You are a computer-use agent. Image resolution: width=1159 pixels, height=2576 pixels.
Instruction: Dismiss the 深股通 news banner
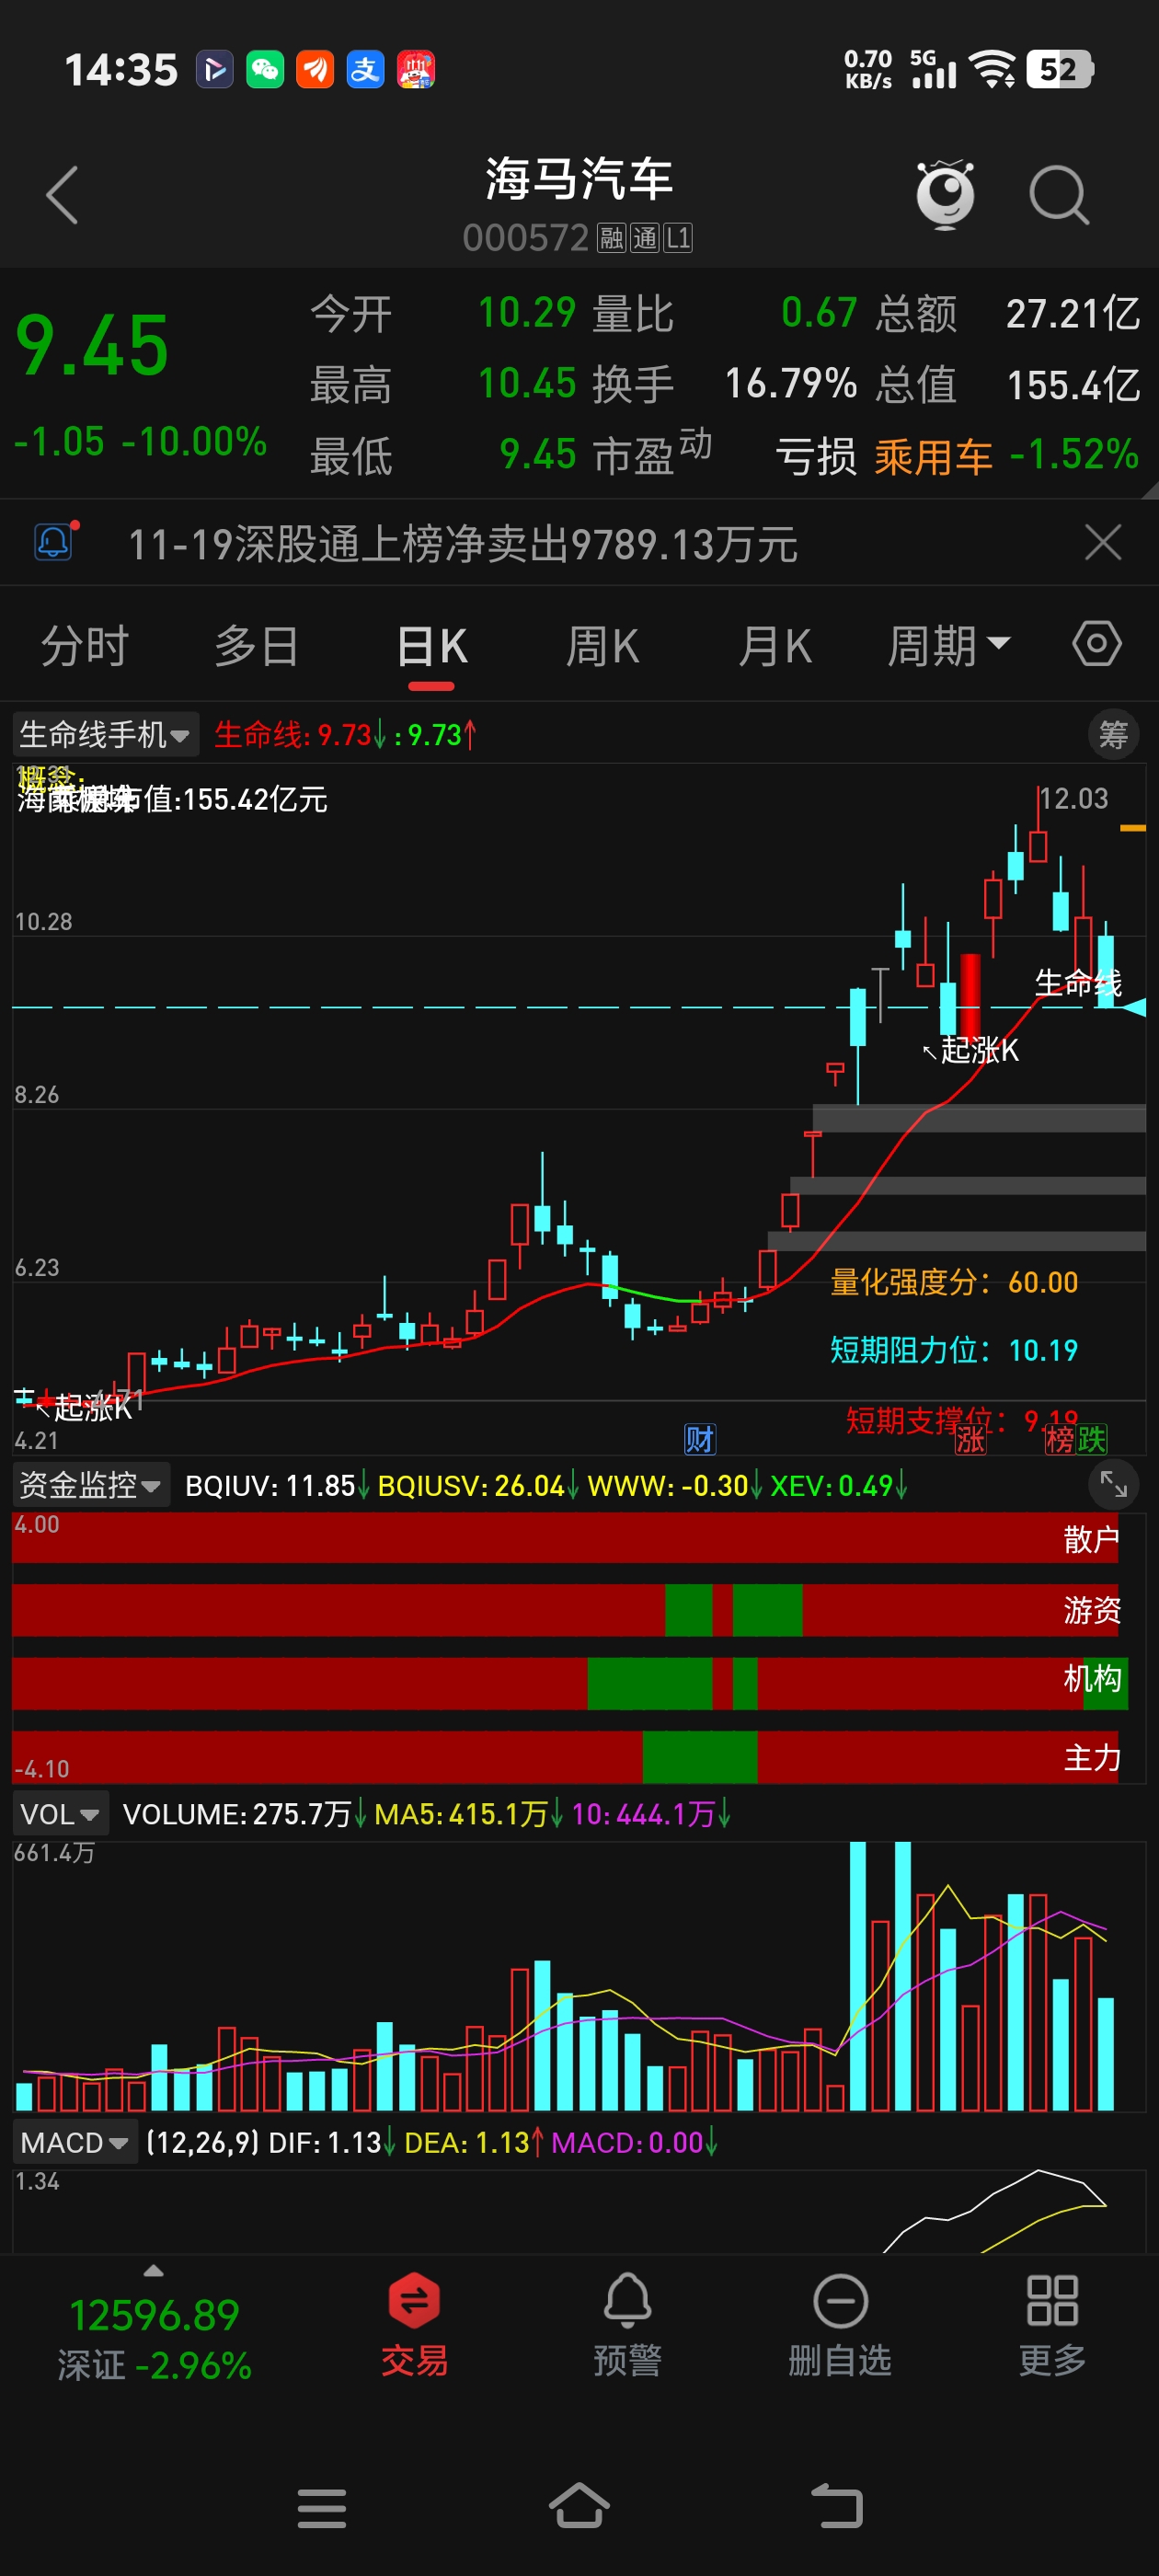point(1103,543)
